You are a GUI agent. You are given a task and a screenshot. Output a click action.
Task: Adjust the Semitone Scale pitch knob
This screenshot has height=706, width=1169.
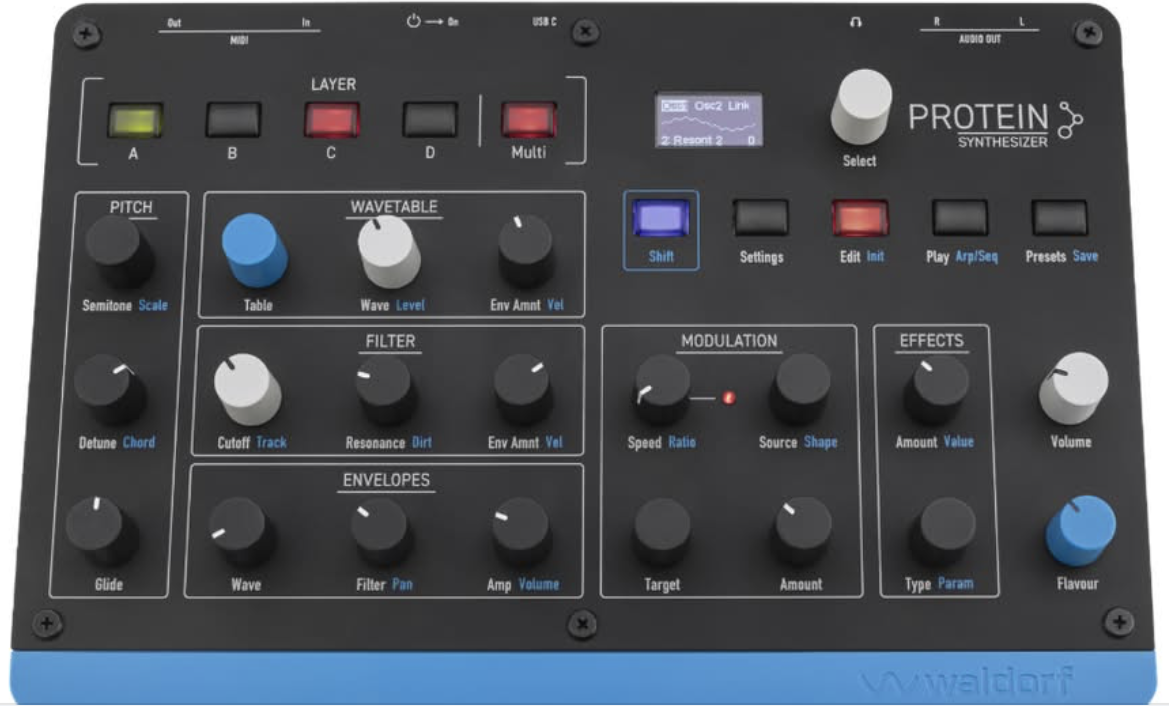pyautogui.click(x=119, y=252)
